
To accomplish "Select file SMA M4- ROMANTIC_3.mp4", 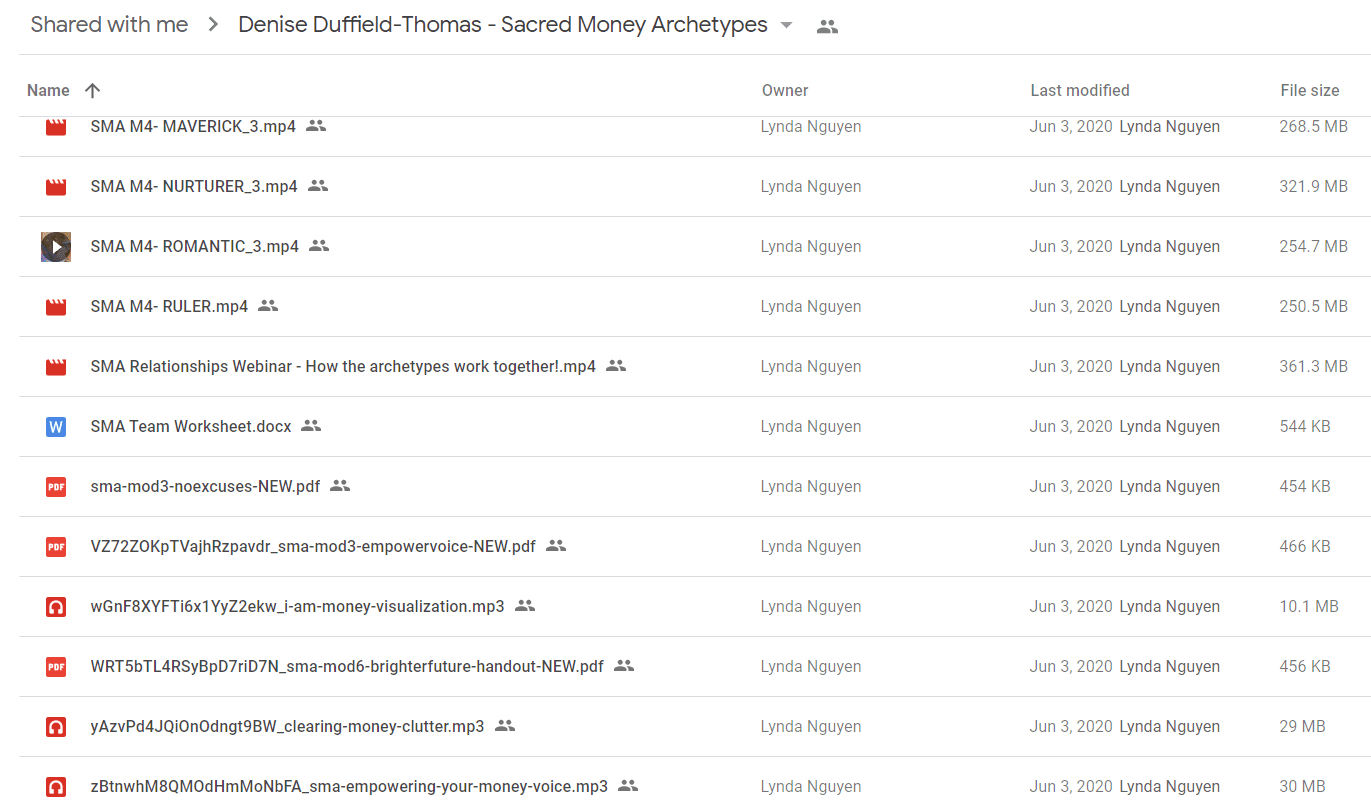I will tap(194, 247).
